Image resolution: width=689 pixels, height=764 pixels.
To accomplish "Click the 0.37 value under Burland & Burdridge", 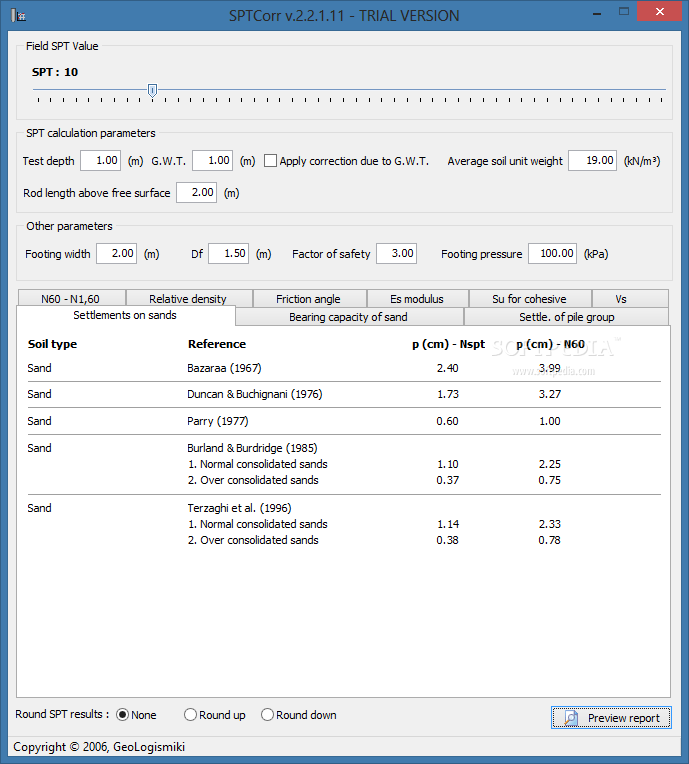I will tap(447, 480).
